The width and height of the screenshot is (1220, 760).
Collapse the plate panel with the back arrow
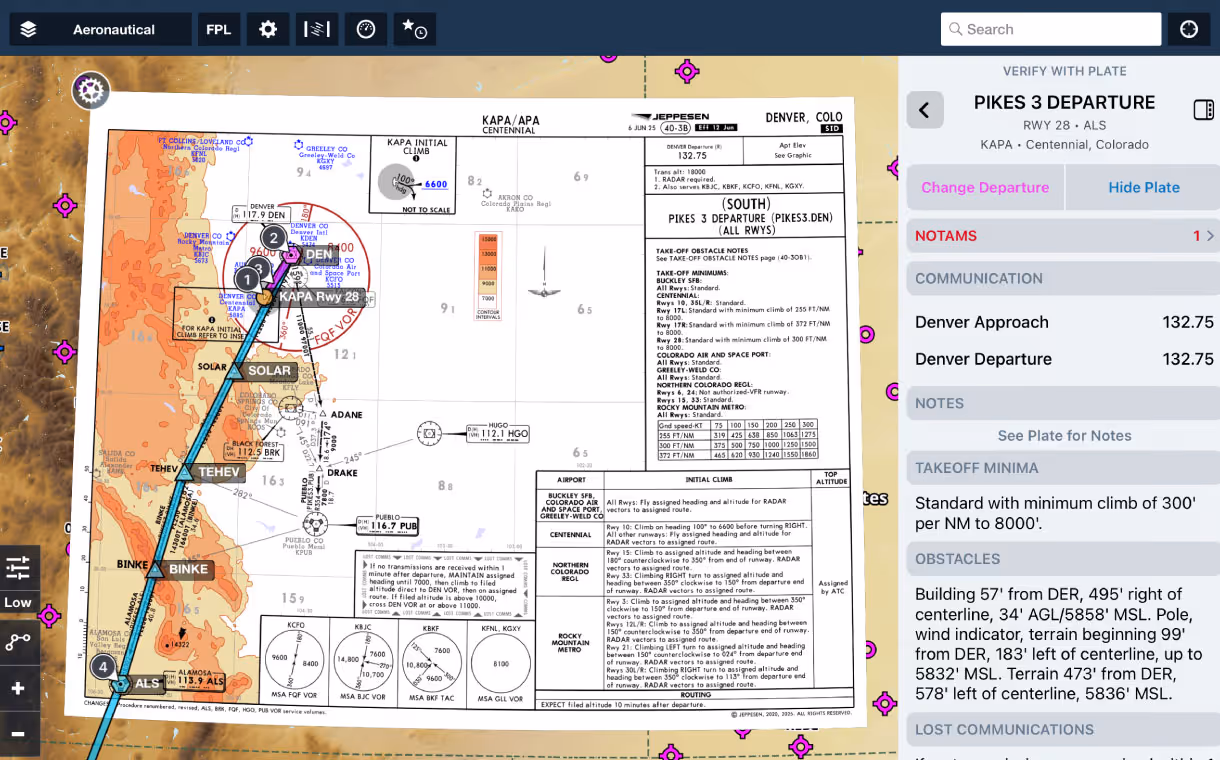pos(925,110)
